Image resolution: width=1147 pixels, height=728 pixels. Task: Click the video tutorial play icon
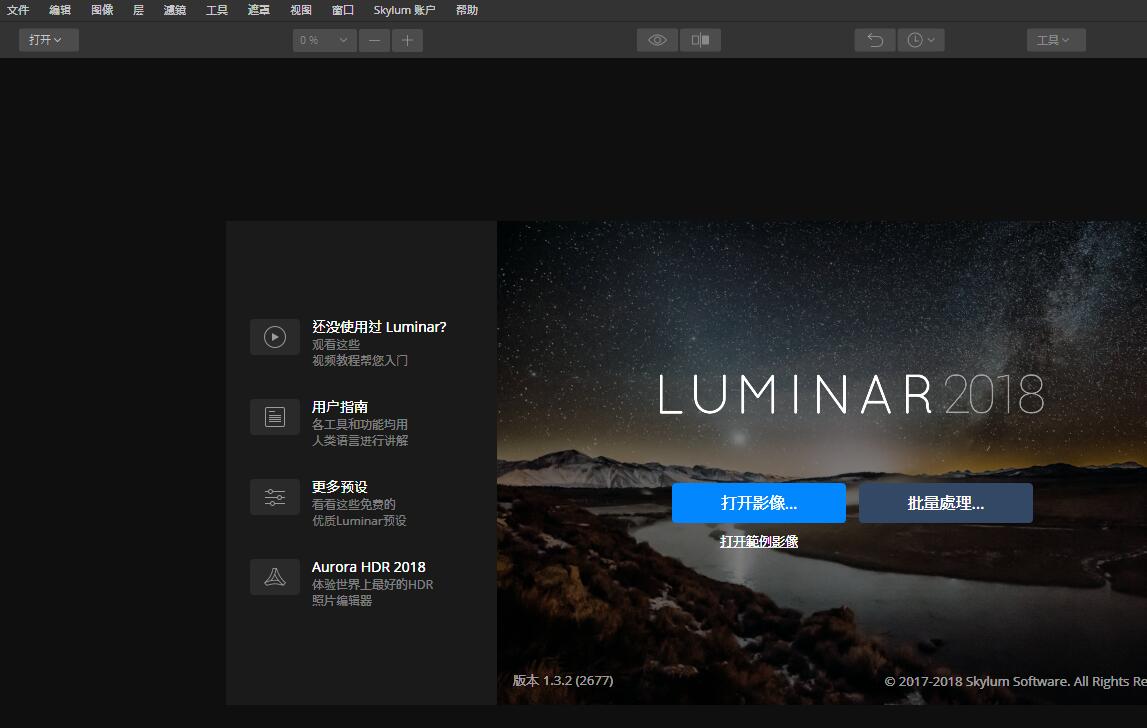point(275,337)
